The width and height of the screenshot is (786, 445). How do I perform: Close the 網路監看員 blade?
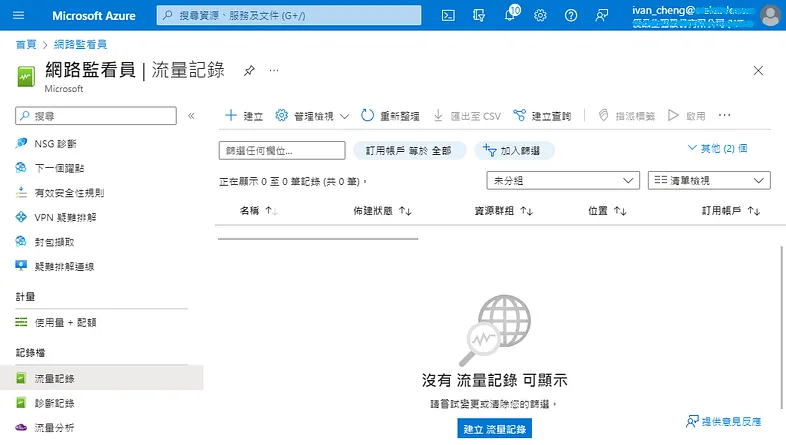click(758, 71)
